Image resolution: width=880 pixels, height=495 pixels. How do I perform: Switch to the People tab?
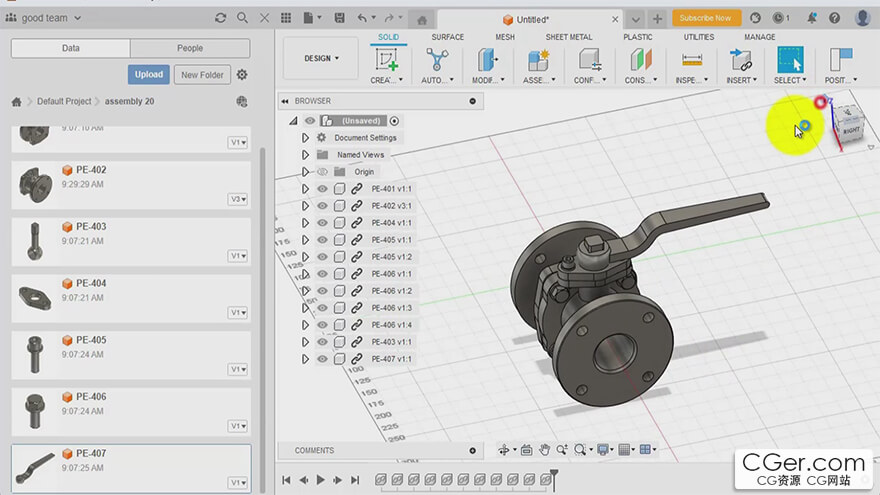pyautogui.click(x=190, y=48)
